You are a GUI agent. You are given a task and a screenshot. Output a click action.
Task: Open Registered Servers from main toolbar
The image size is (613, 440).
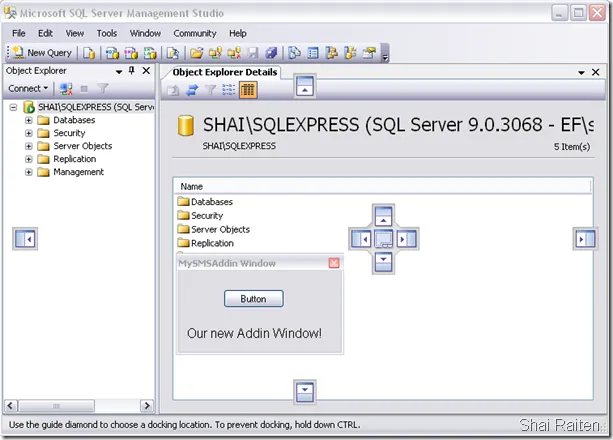pos(294,53)
